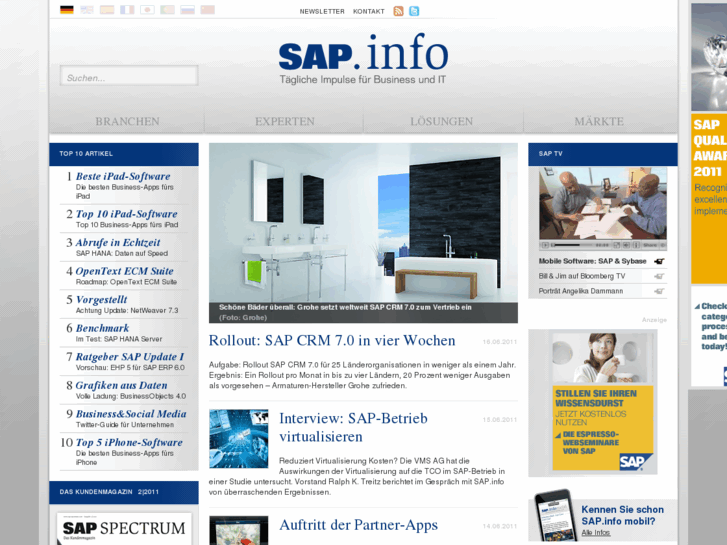The height and width of the screenshot is (545, 727).
Task: Open article Beste iPad-Software
Action: coord(123,176)
